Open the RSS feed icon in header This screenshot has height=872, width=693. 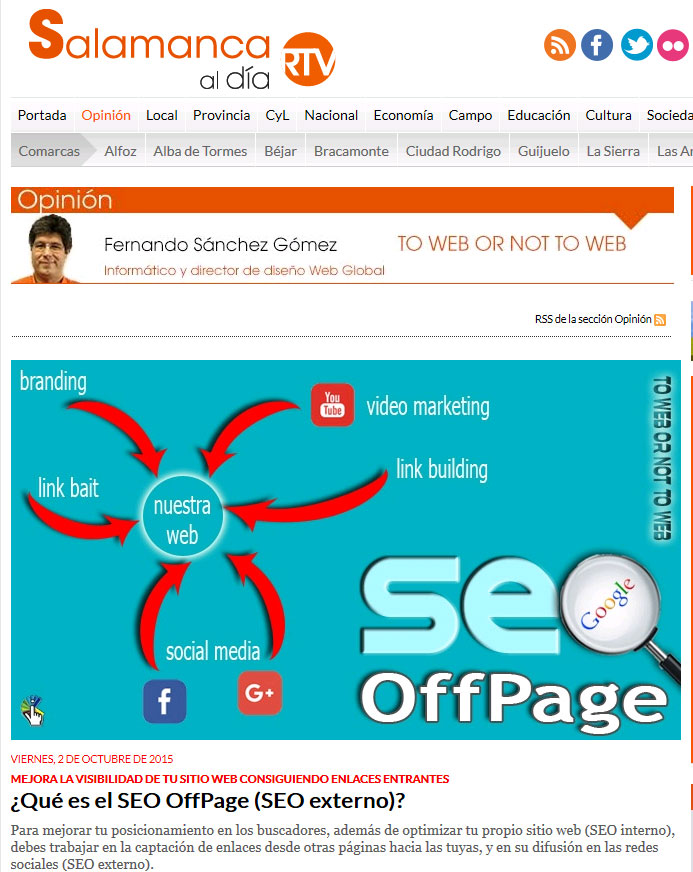point(560,44)
